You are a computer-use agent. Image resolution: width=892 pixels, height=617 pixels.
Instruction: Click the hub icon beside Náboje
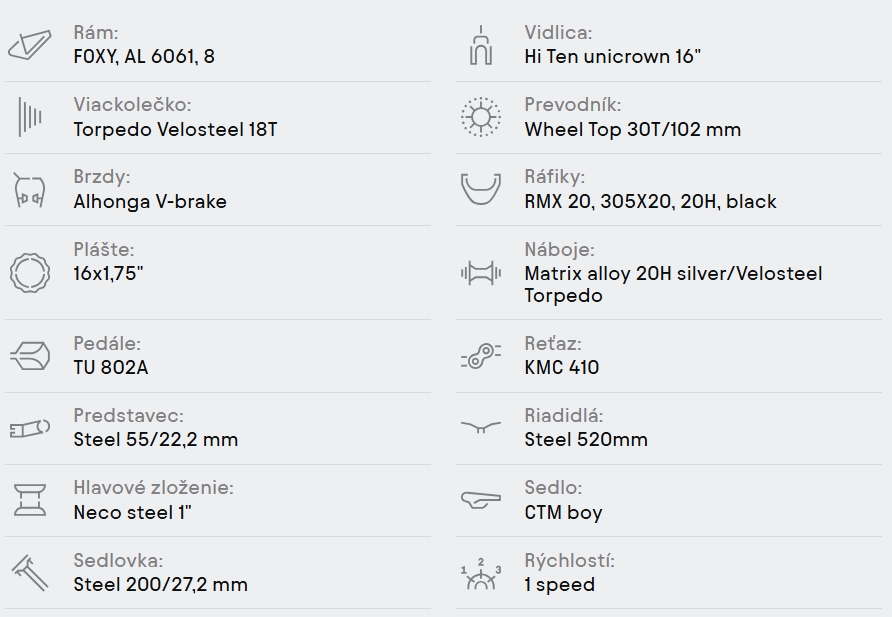pos(481,273)
